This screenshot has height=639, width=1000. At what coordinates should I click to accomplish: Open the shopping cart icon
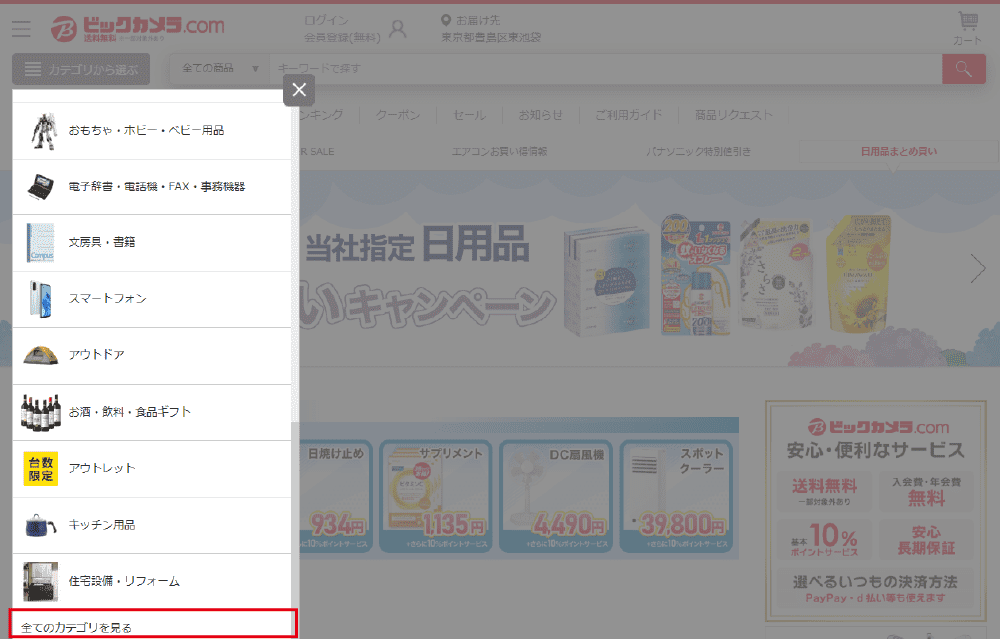(x=967, y=21)
